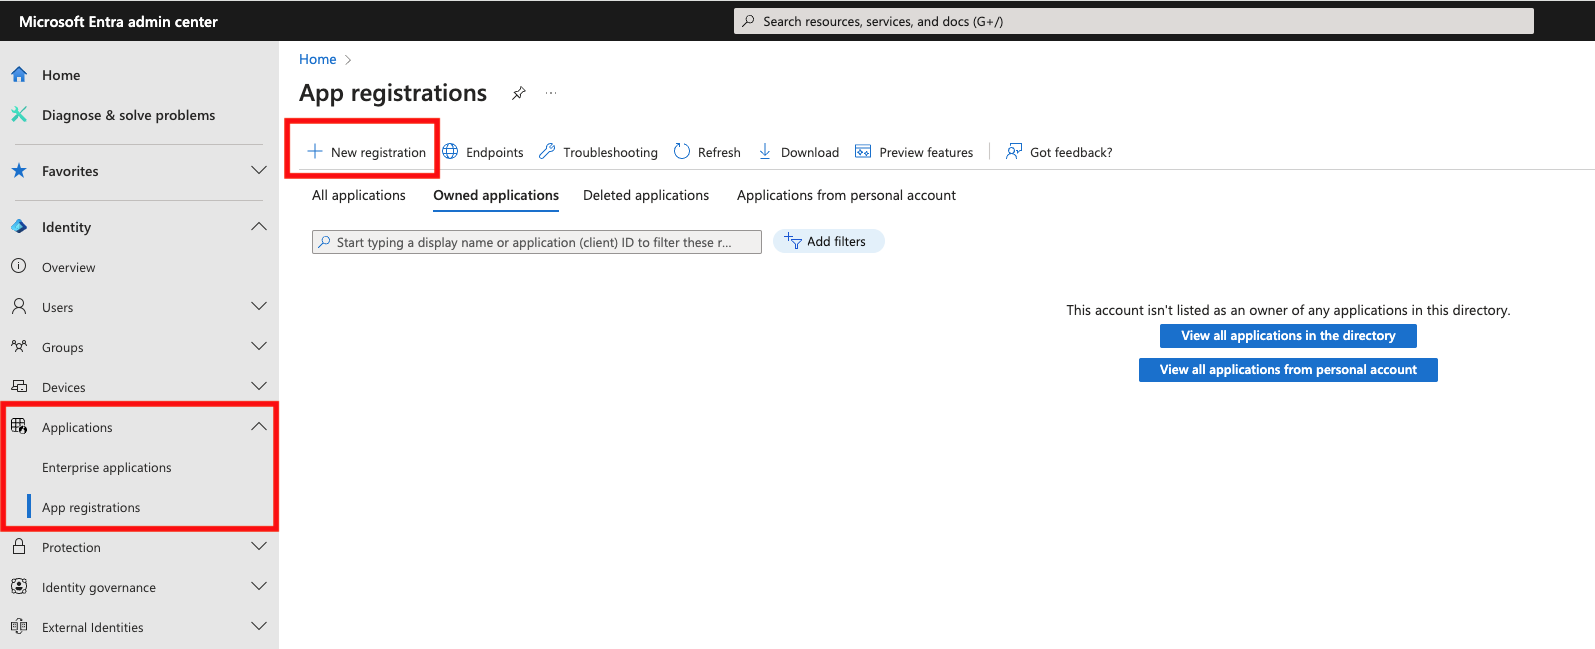Click the Got feedback? label

pyautogui.click(x=1071, y=152)
